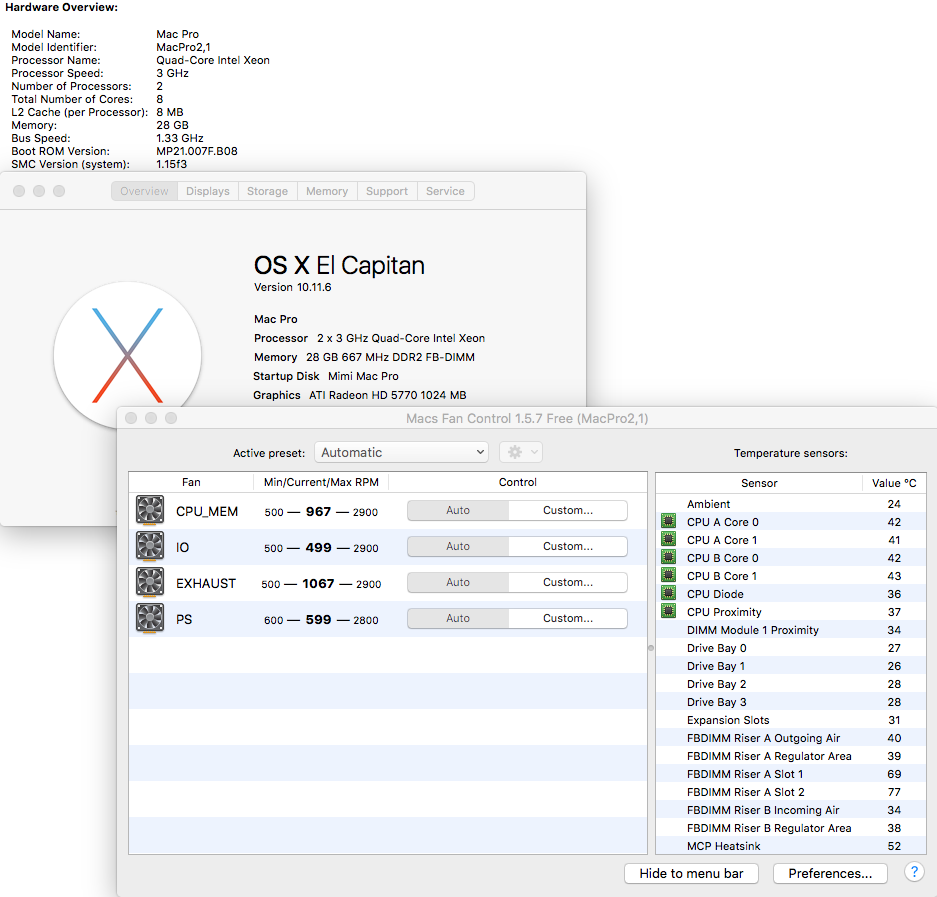The width and height of the screenshot is (937, 897).
Task: Click the CPU_MEM fan name
Action: click(x=207, y=512)
